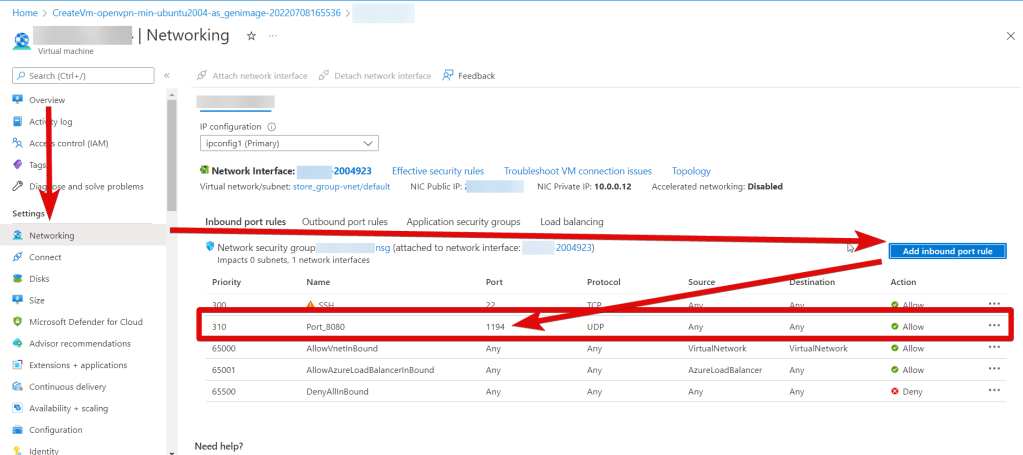Open the network security group nsg link
The height and width of the screenshot is (455, 1023).
(353, 247)
